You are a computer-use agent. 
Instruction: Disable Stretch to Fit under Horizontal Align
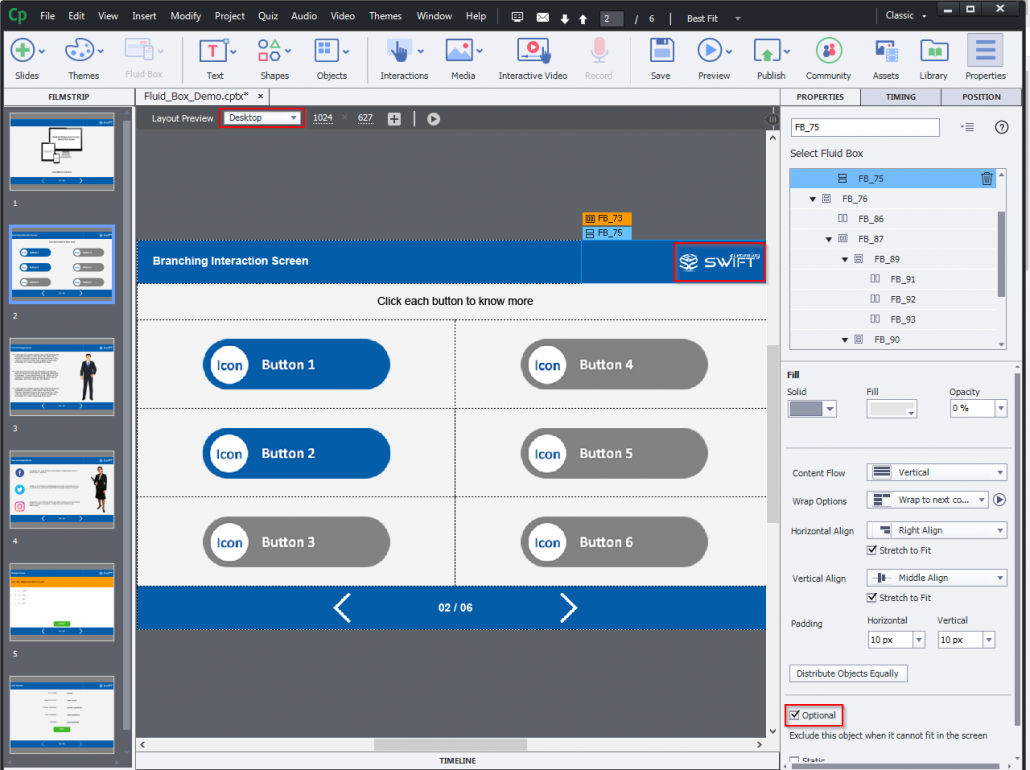tap(873, 549)
